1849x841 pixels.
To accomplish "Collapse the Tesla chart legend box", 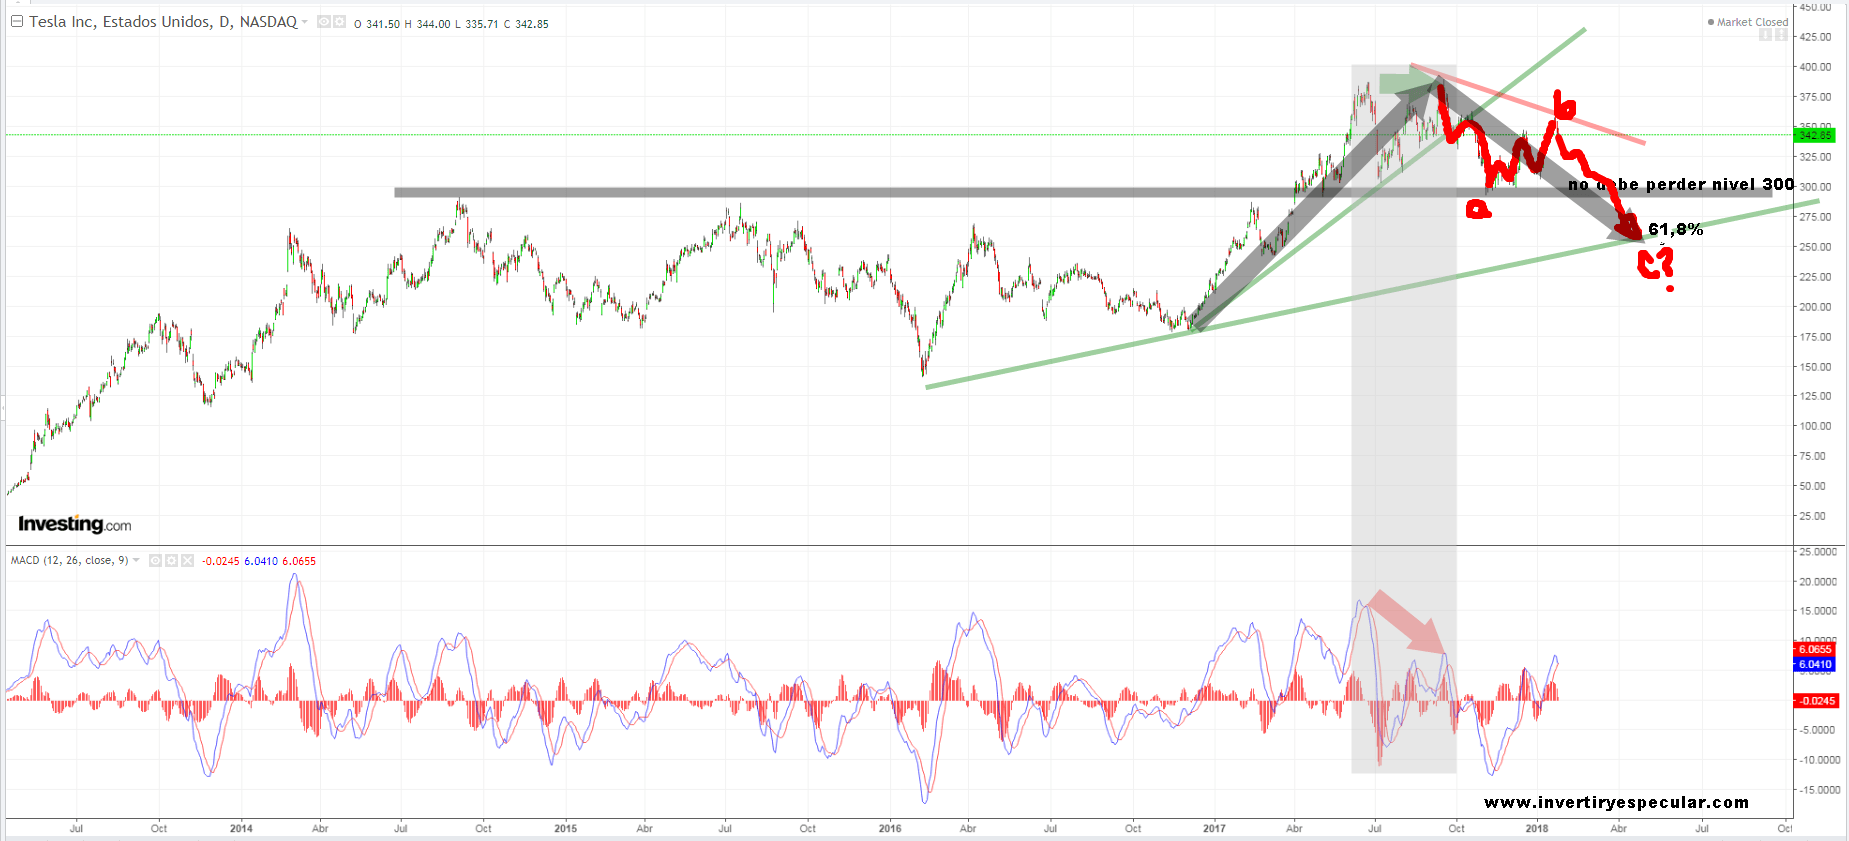I will [x=17, y=21].
